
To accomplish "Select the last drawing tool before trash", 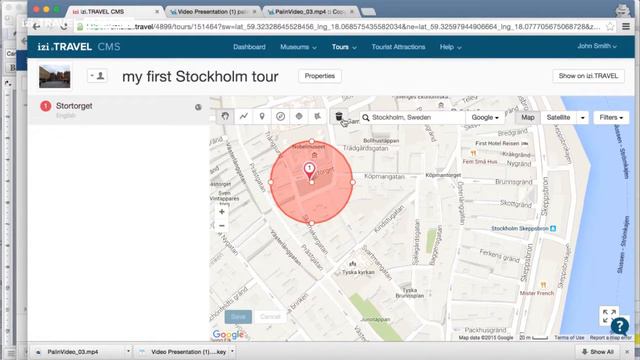I will coord(317,116).
